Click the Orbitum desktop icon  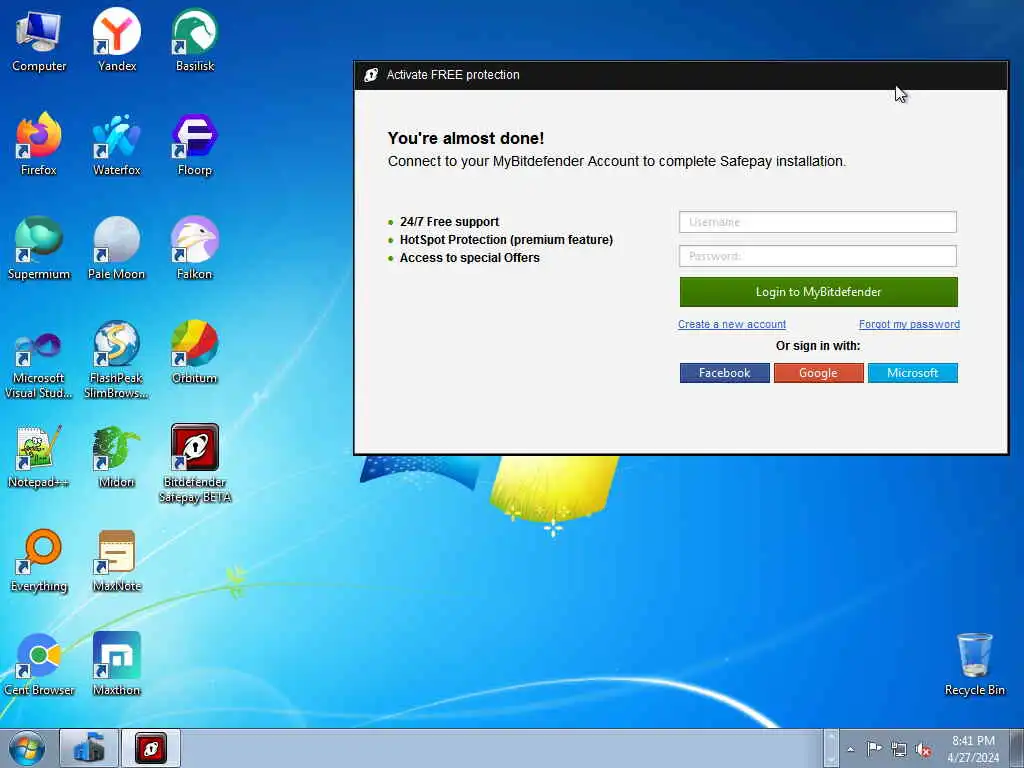[x=195, y=352]
